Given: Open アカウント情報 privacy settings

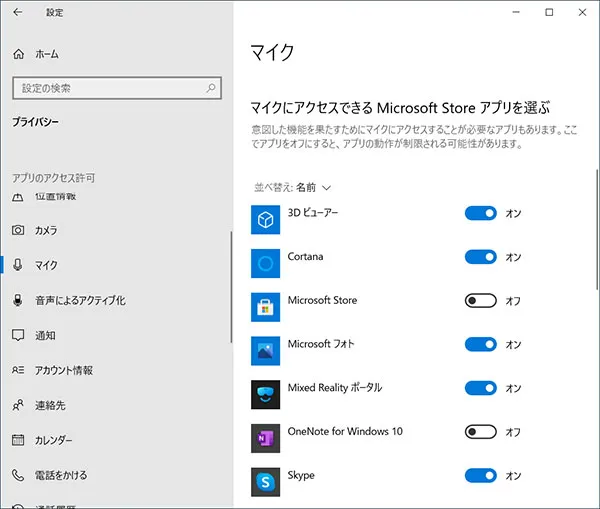Looking at the screenshot, I should 64,370.
